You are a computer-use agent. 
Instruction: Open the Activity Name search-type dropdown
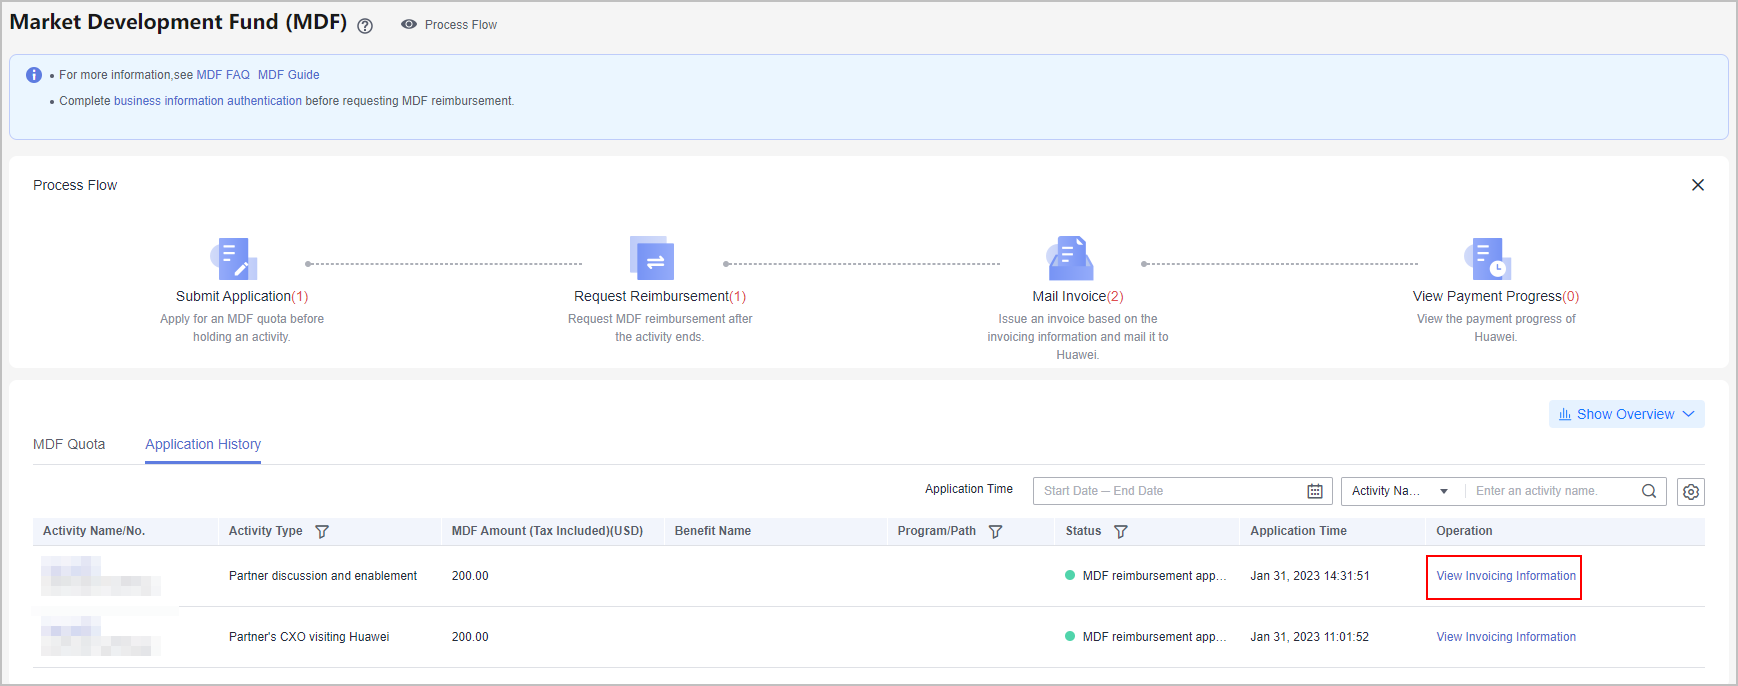[x=1400, y=491]
